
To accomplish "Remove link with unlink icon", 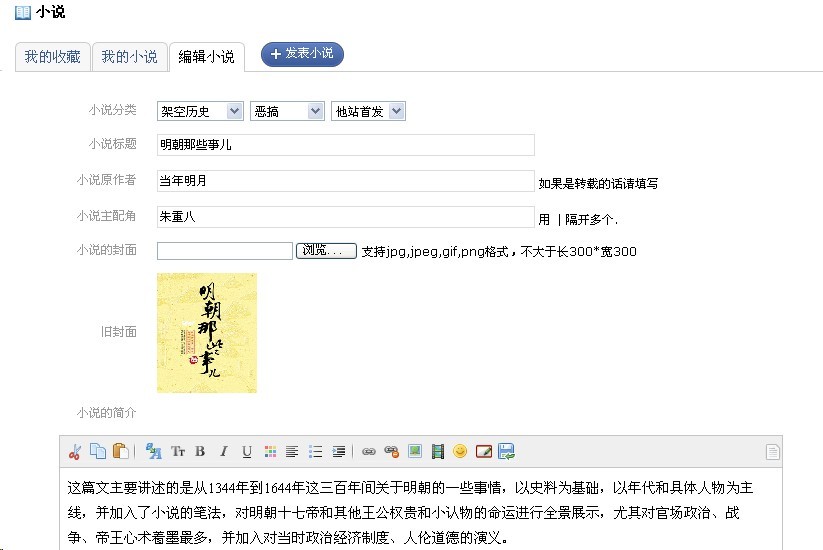I will coord(392,451).
